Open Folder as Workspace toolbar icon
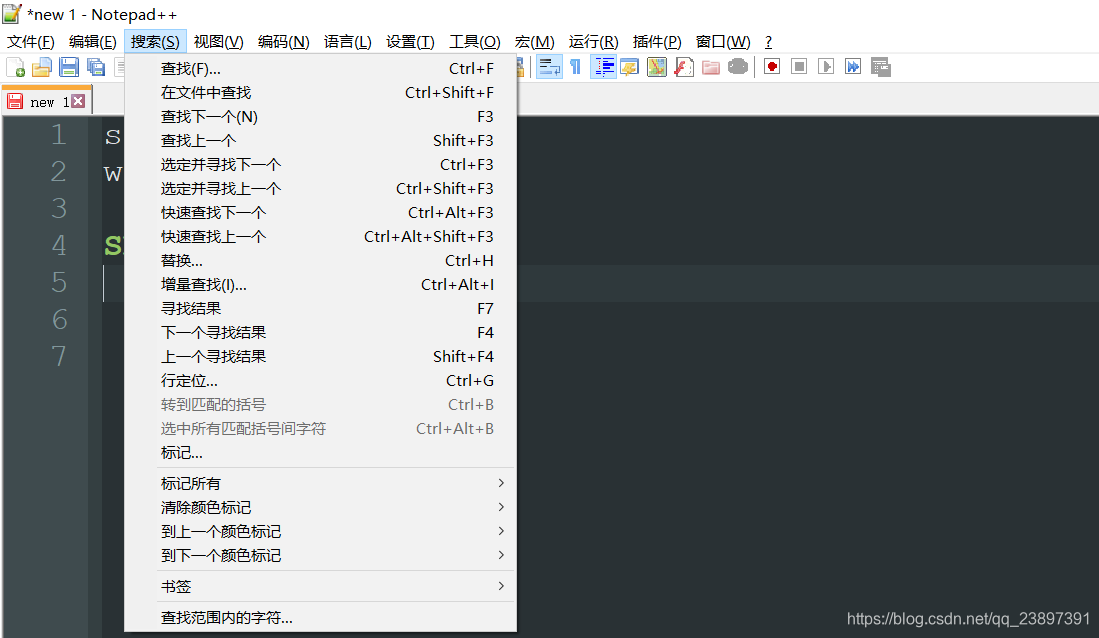Screen dimensions: 1099x638 pos(711,67)
